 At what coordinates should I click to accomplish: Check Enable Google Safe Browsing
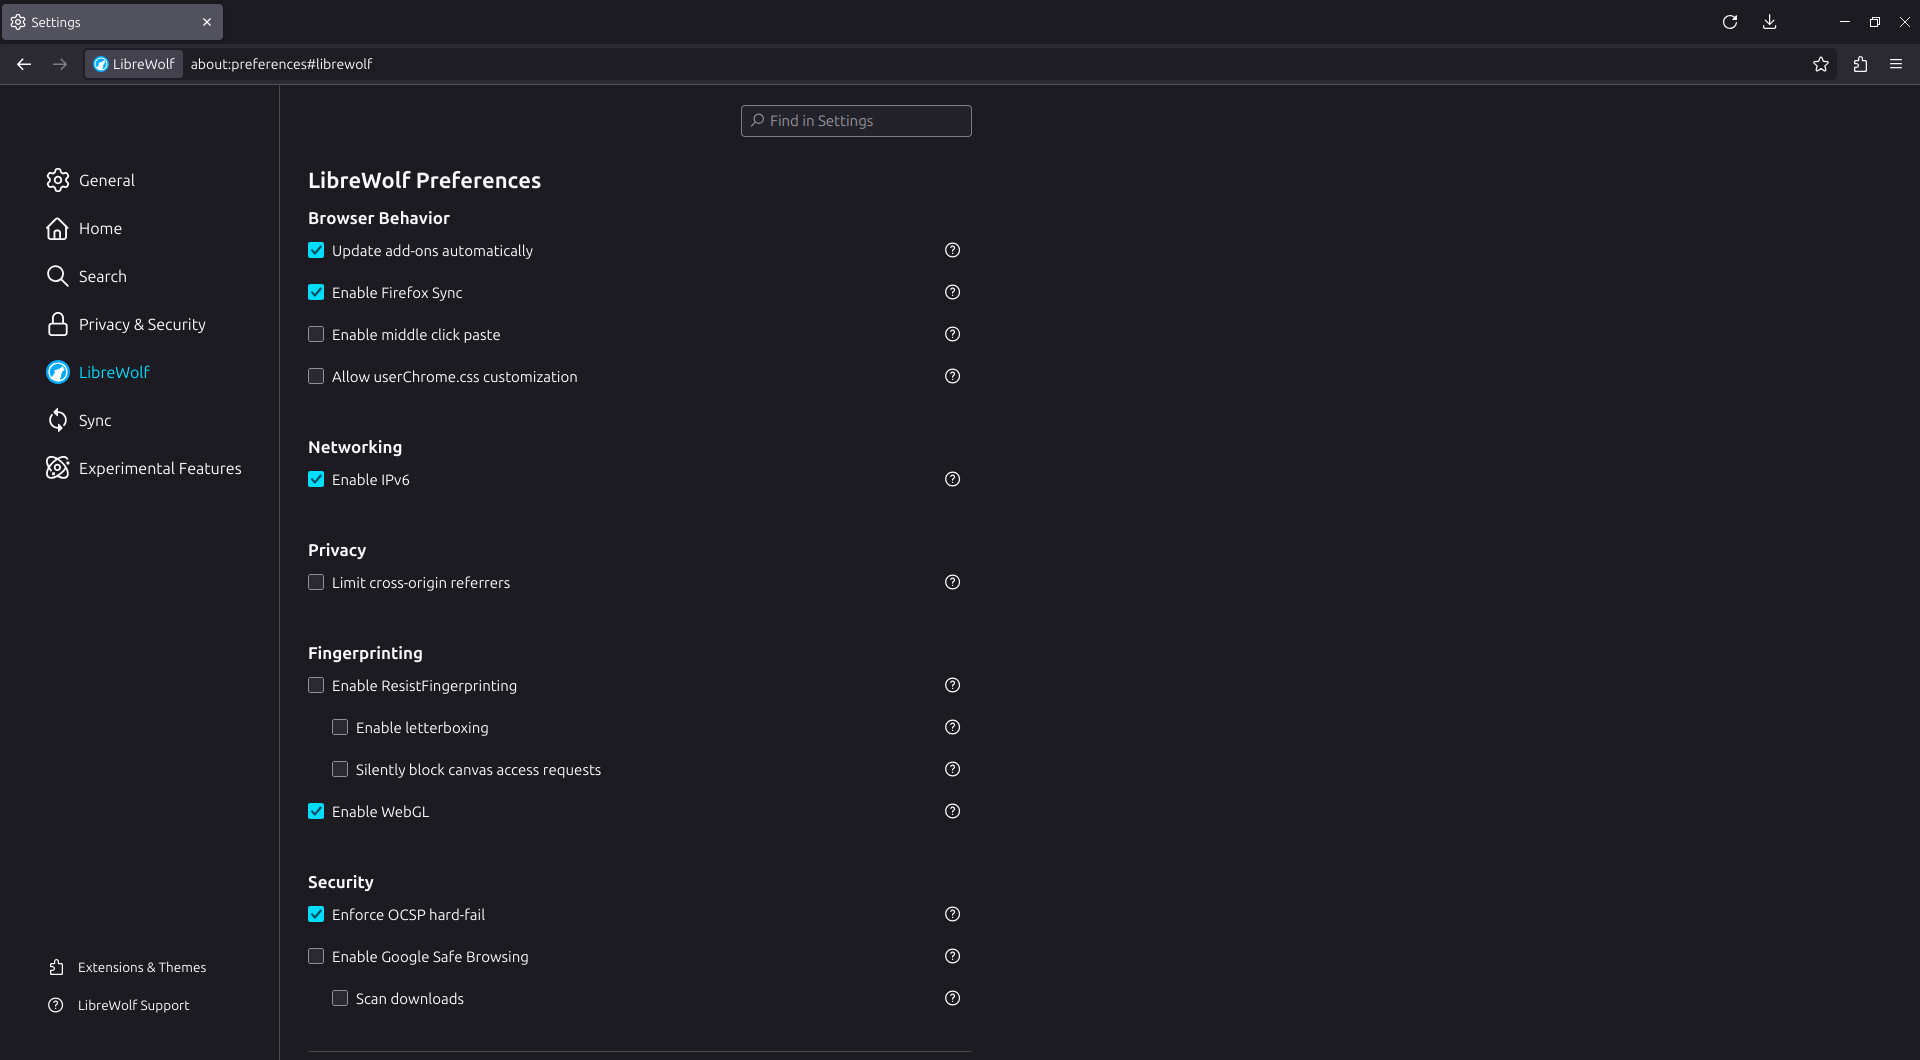tap(316, 956)
